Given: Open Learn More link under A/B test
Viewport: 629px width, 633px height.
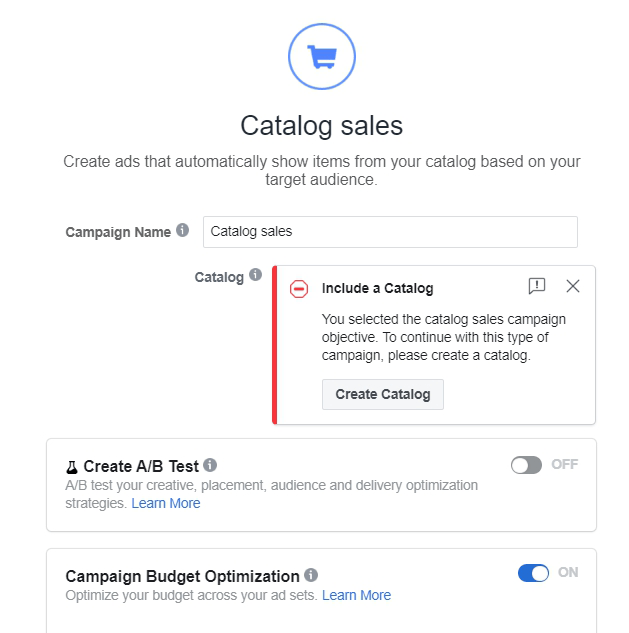Looking at the screenshot, I should 166,503.
